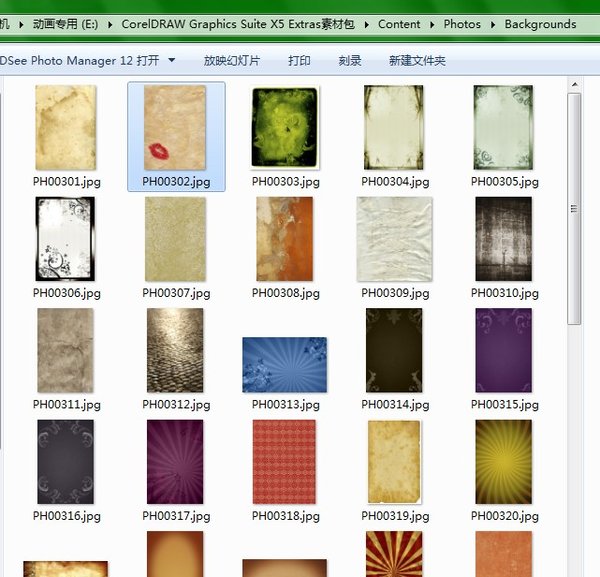Click the PH00305.jpg file name
Image resolution: width=600 pixels, height=577 pixels.
tap(504, 181)
